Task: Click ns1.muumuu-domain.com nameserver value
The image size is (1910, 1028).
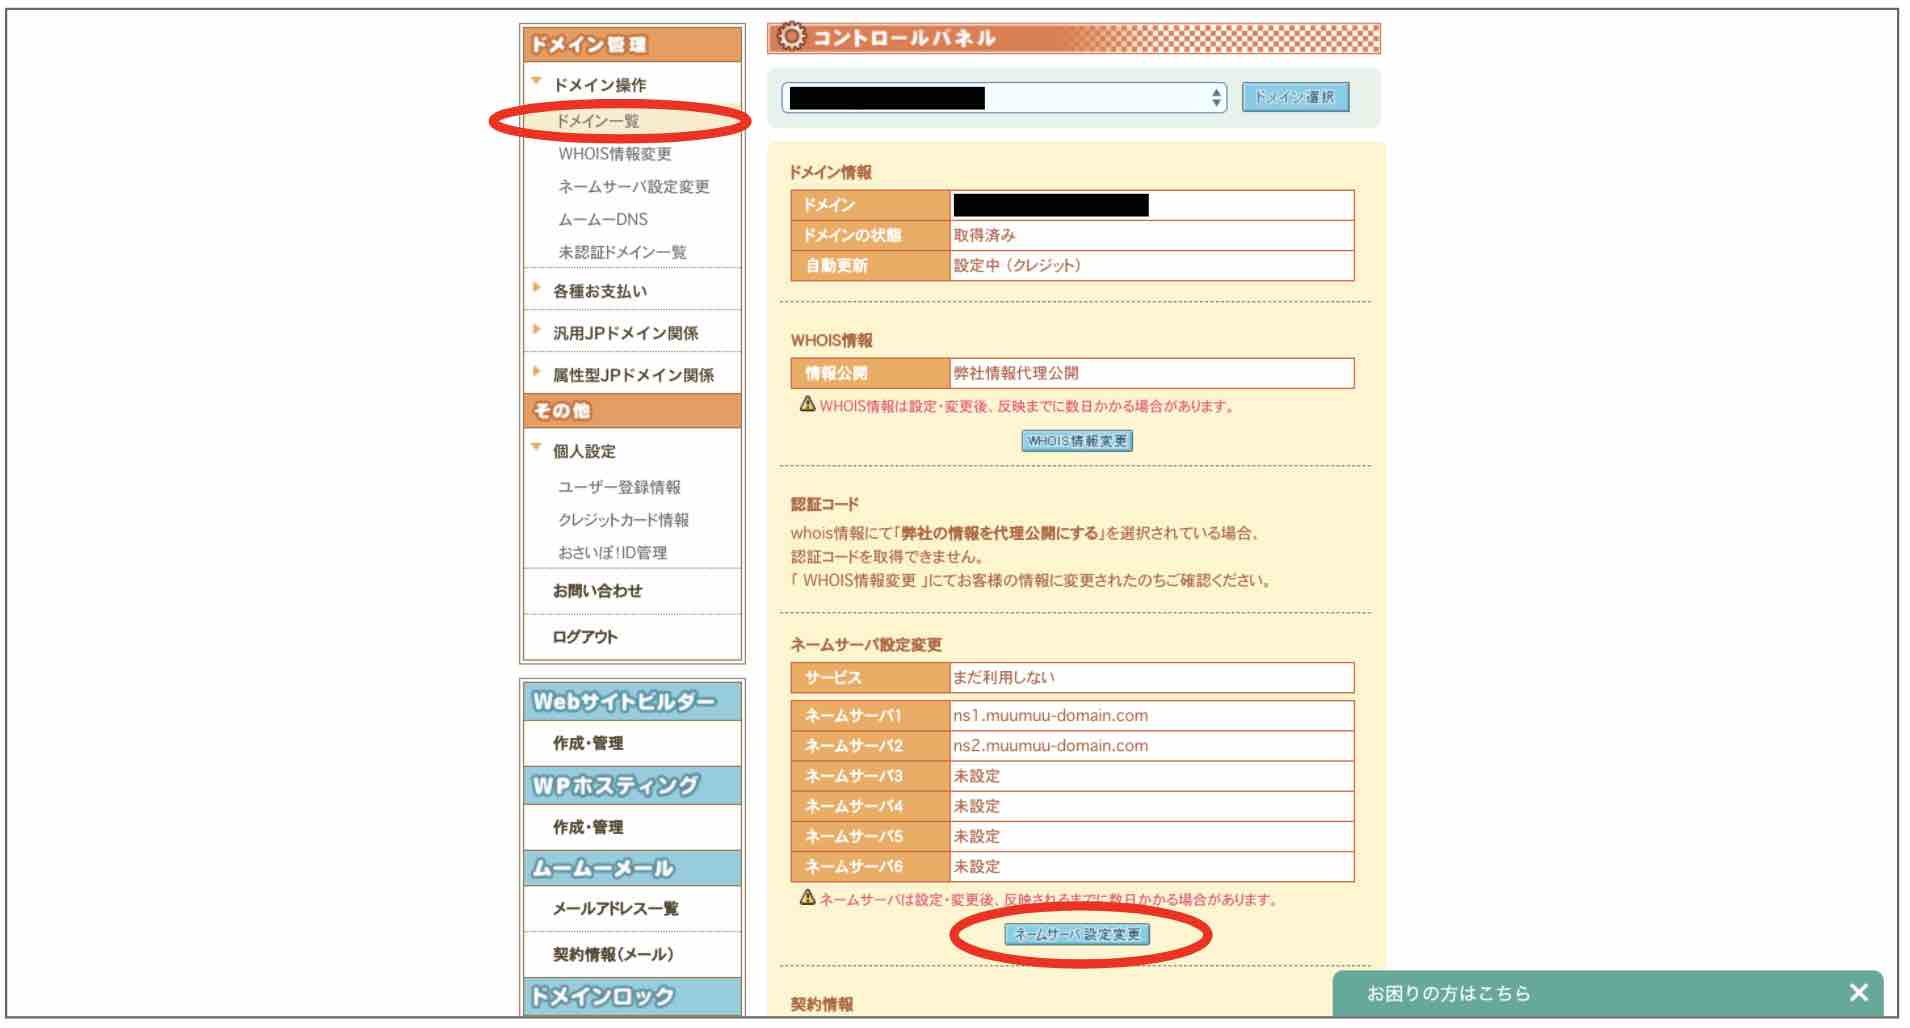Action: (1050, 716)
